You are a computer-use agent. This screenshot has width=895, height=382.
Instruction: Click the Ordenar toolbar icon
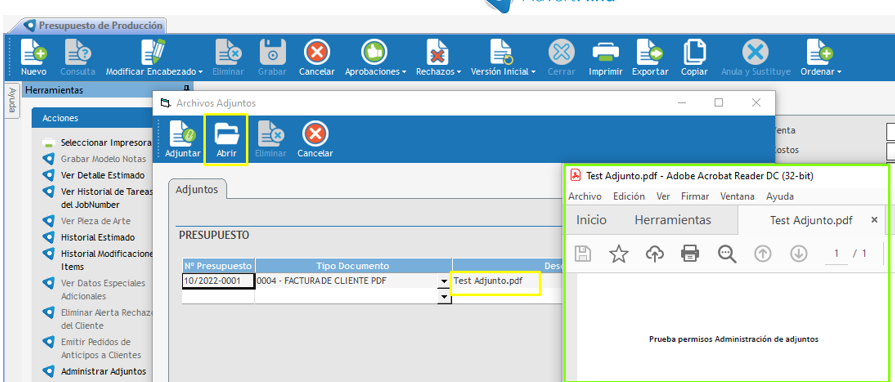[819, 53]
